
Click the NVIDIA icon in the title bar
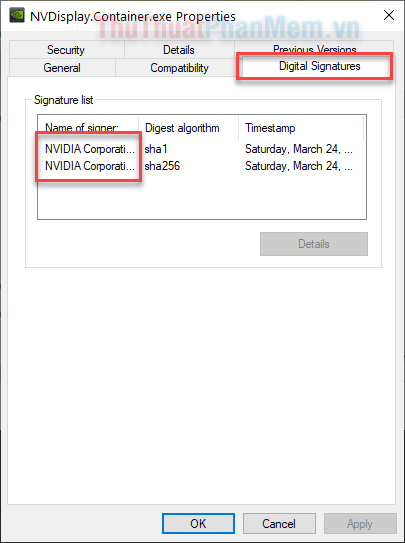pyautogui.click(x=17, y=16)
